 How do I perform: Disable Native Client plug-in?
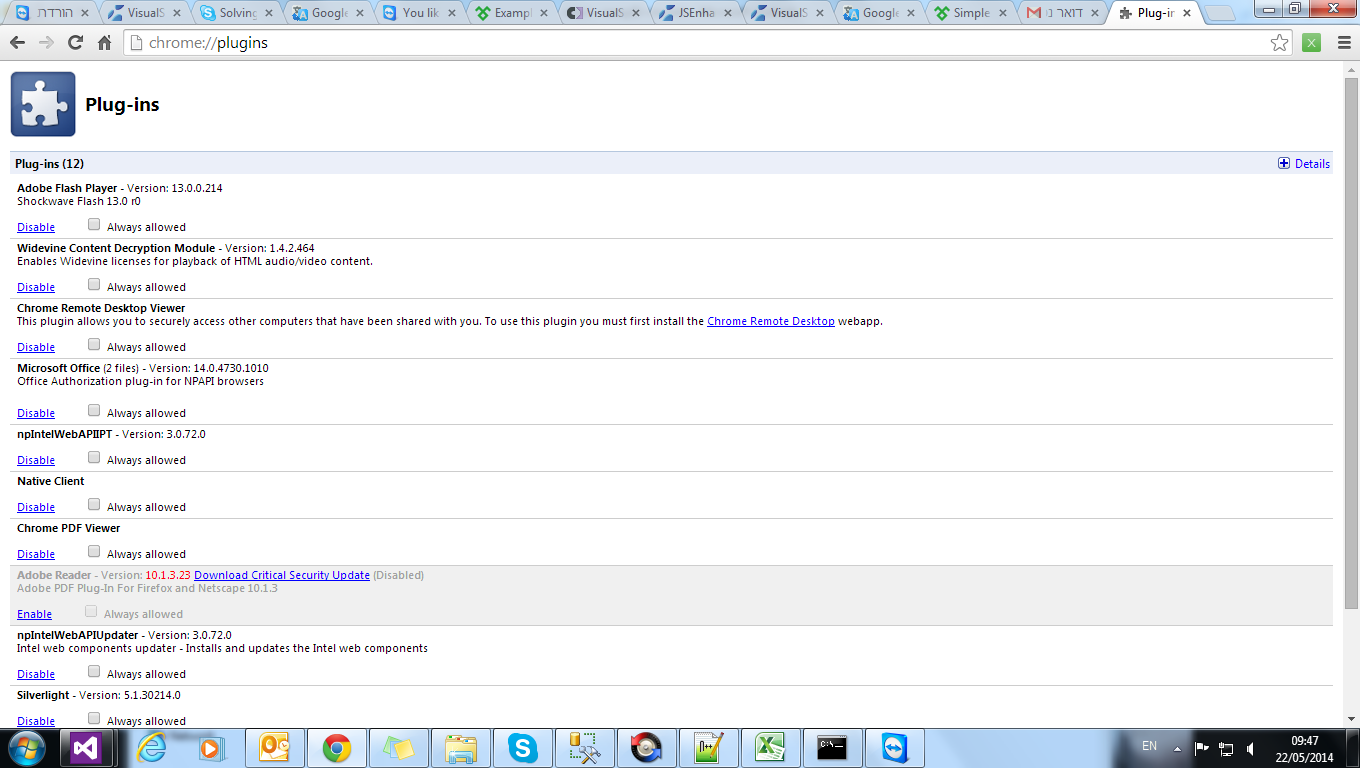click(36, 507)
